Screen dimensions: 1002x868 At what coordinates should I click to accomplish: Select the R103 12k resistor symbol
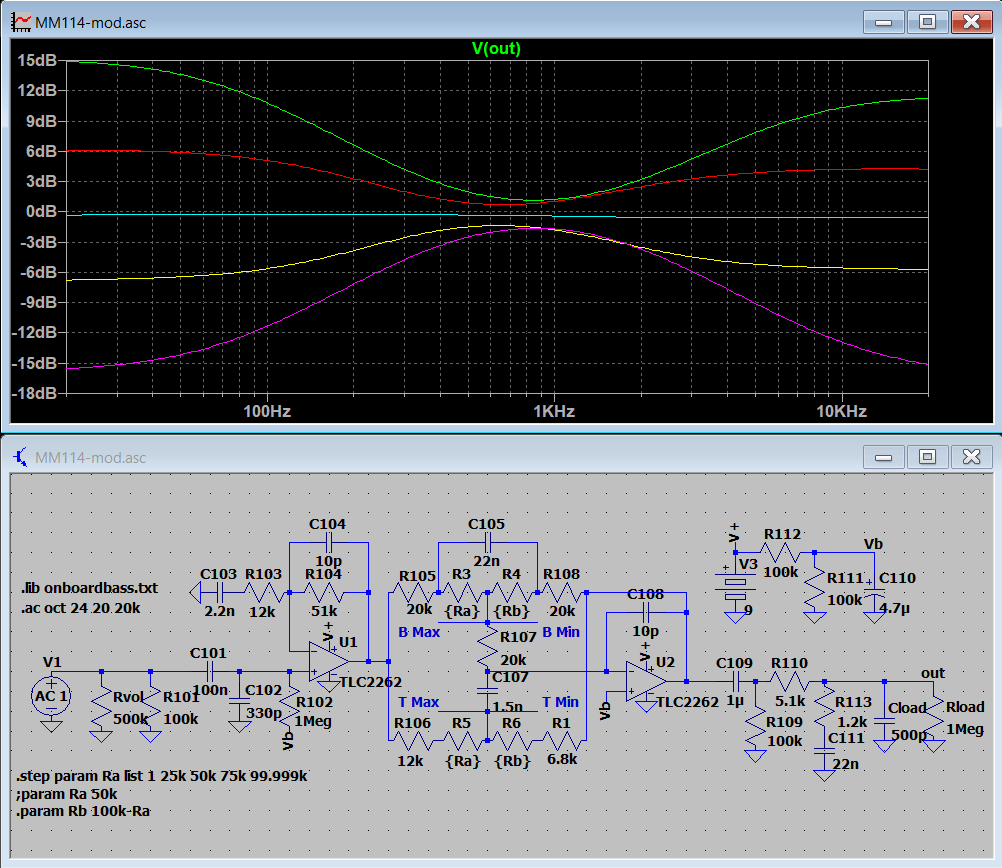click(263, 593)
